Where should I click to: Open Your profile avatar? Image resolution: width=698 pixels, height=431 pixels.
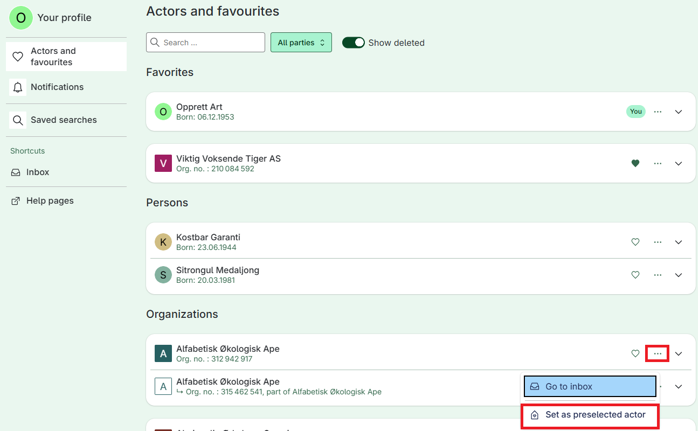coord(20,18)
